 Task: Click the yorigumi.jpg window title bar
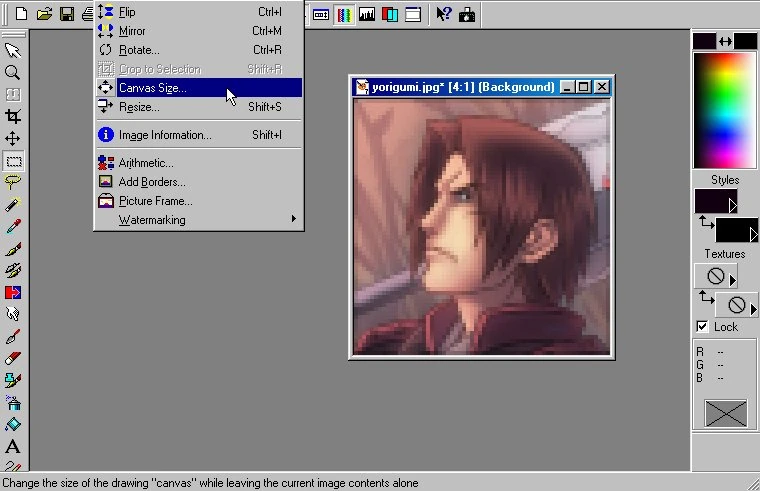click(x=481, y=87)
